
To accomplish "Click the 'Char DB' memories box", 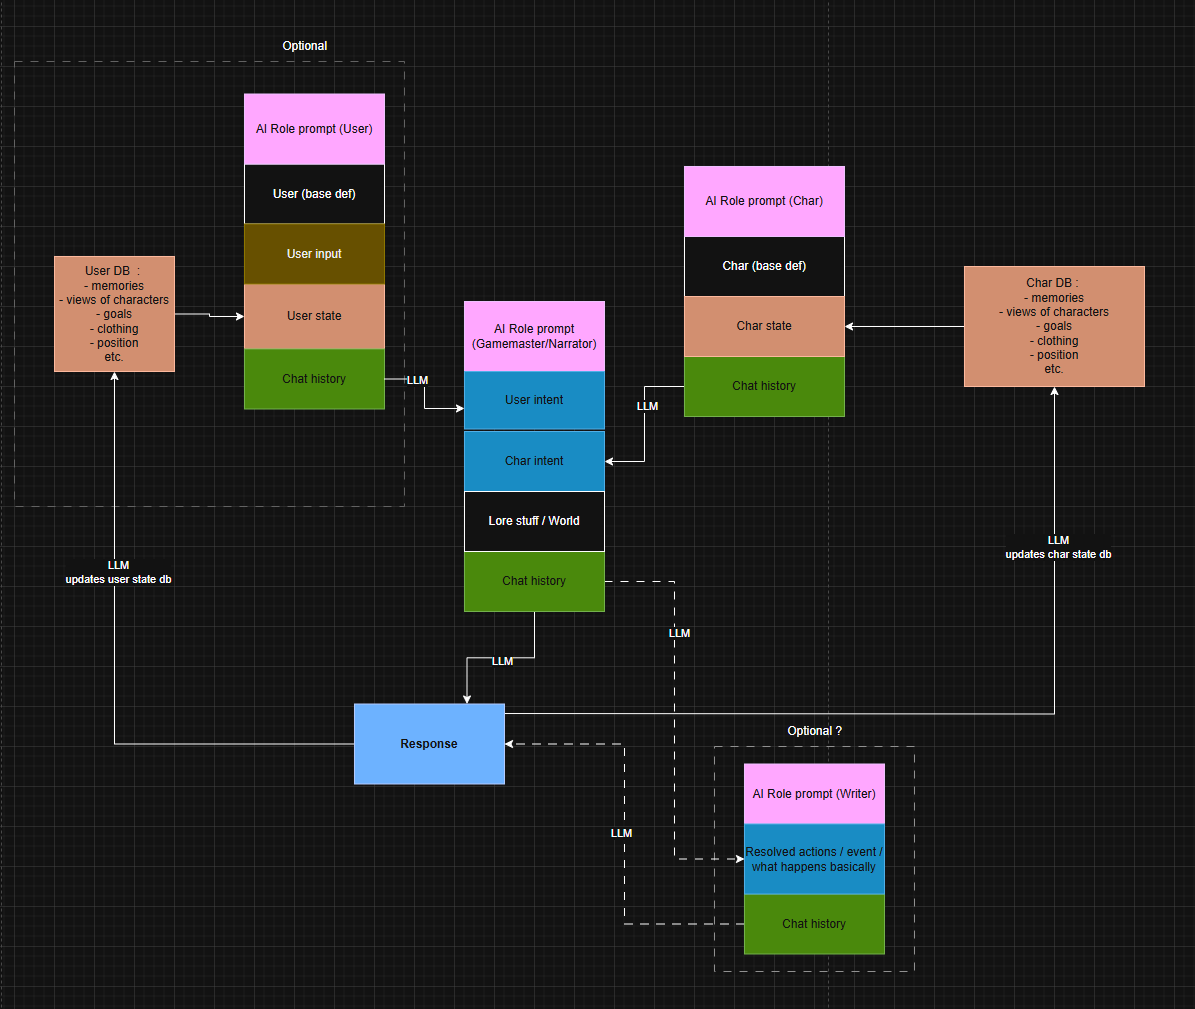I will 1054,326.
